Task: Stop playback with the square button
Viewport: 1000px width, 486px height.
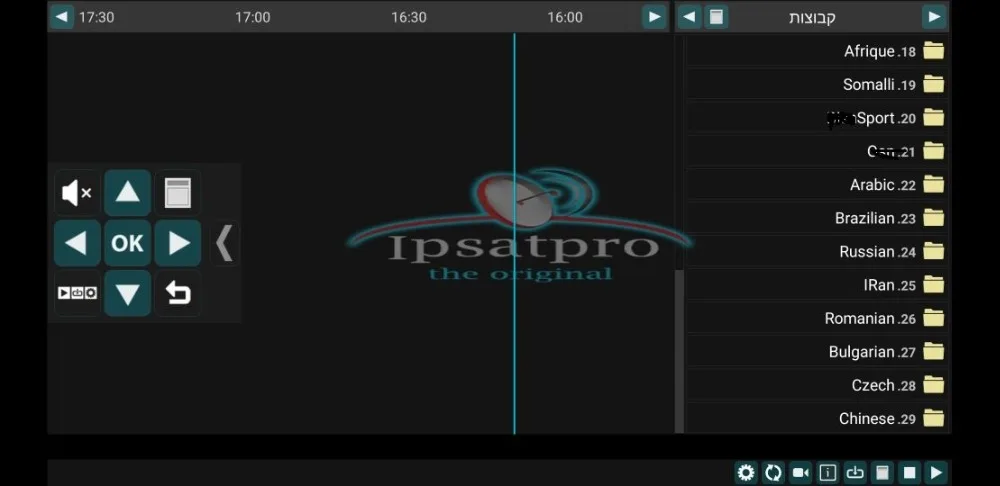Action: coord(909,473)
